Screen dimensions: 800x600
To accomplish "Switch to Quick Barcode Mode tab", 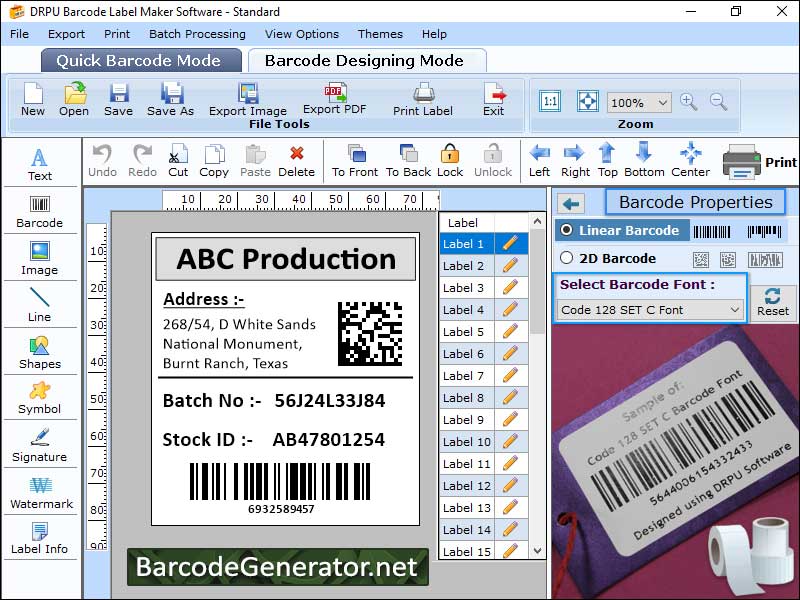I will (140, 60).
